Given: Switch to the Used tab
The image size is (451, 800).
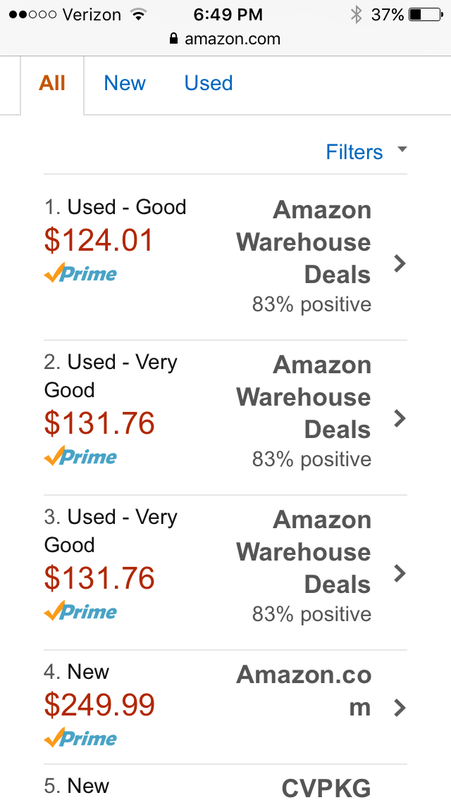Looking at the screenshot, I should pos(209,83).
